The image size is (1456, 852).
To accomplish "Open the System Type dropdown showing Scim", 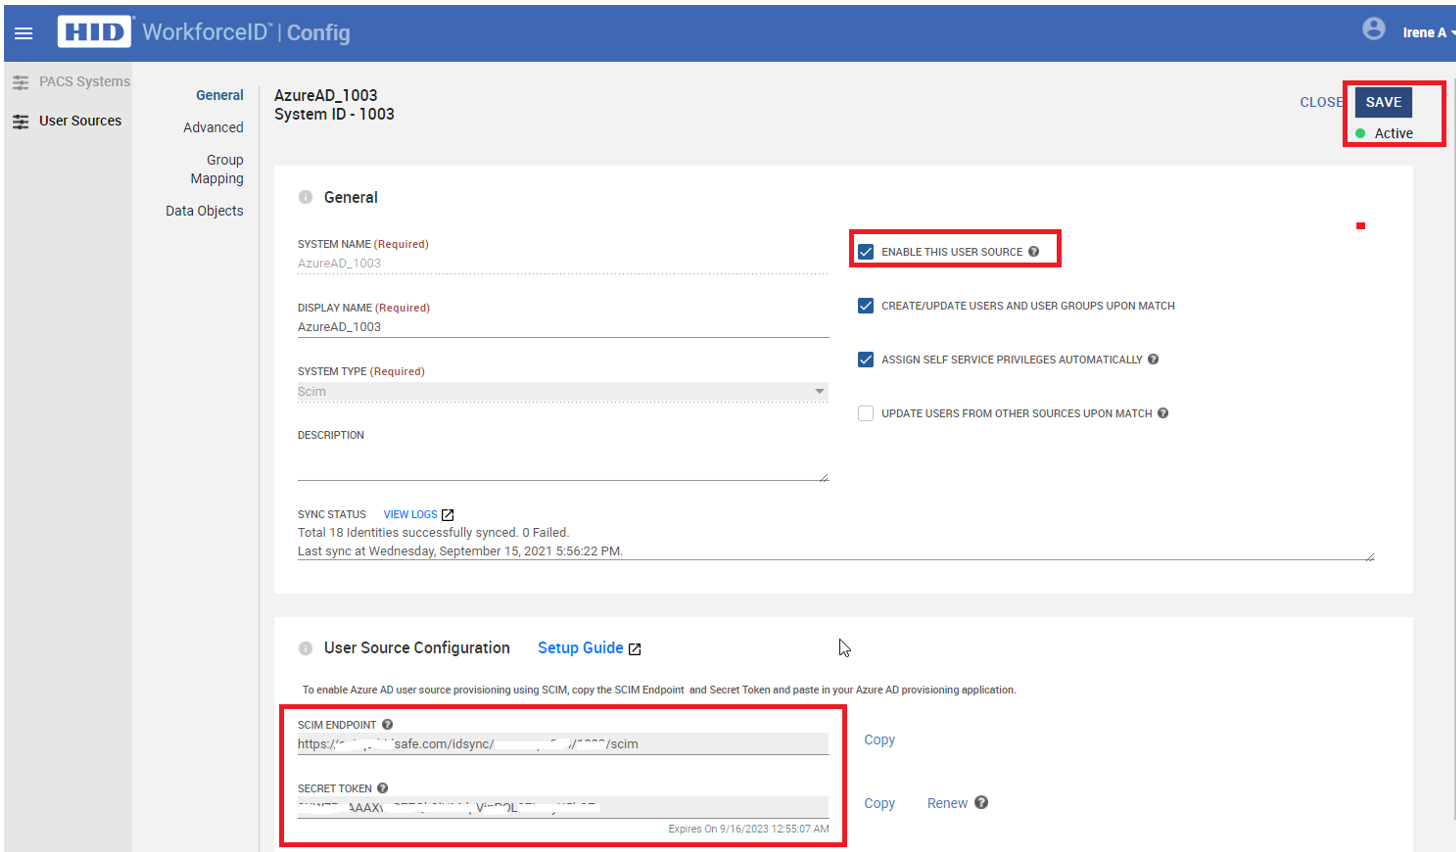I will pyautogui.click(x=563, y=392).
